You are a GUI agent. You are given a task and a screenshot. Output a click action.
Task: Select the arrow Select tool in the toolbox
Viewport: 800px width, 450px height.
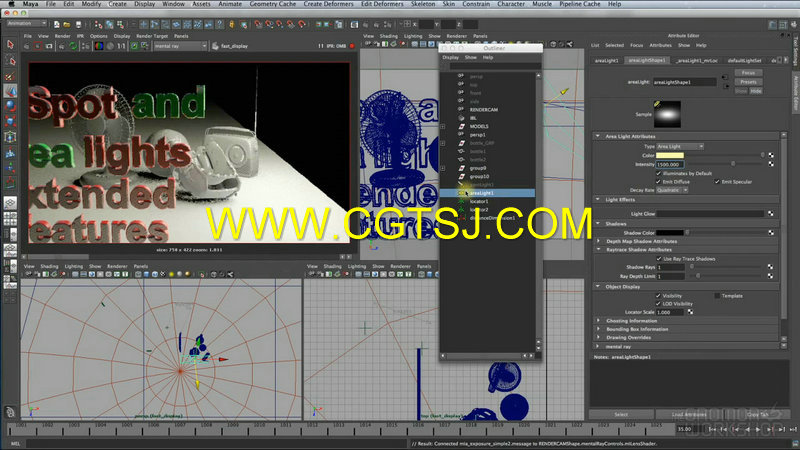pos(10,45)
